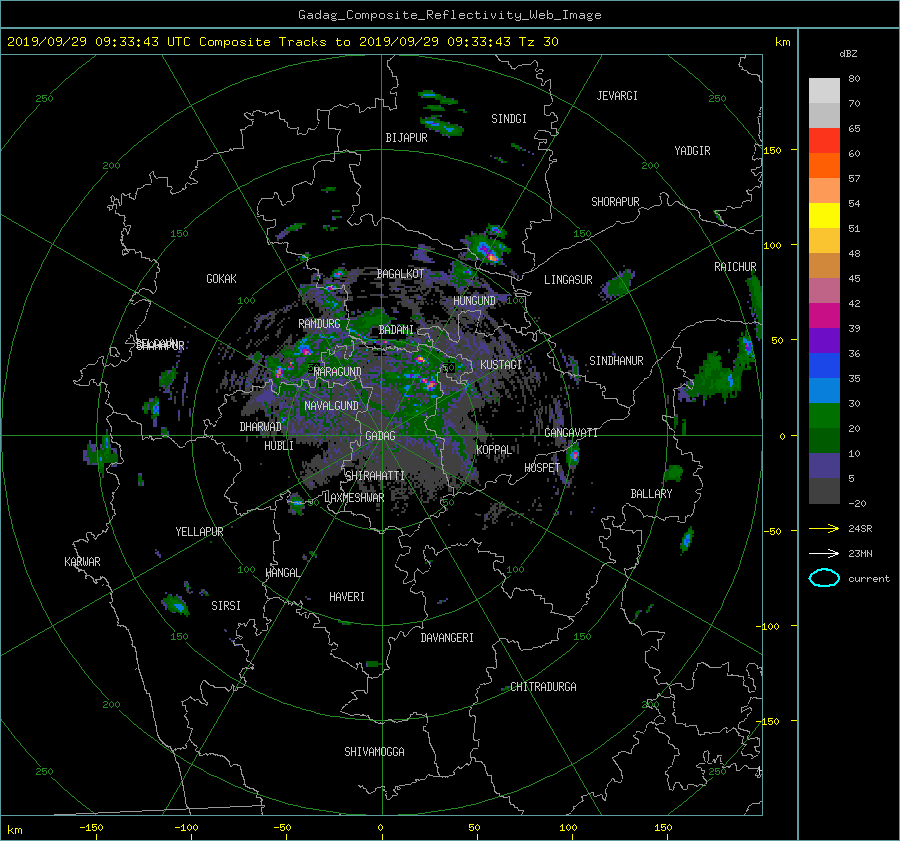Select the 'DHARWAD' town label
Image resolution: width=900 pixels, height=841 pixels.
click(261, 427)
